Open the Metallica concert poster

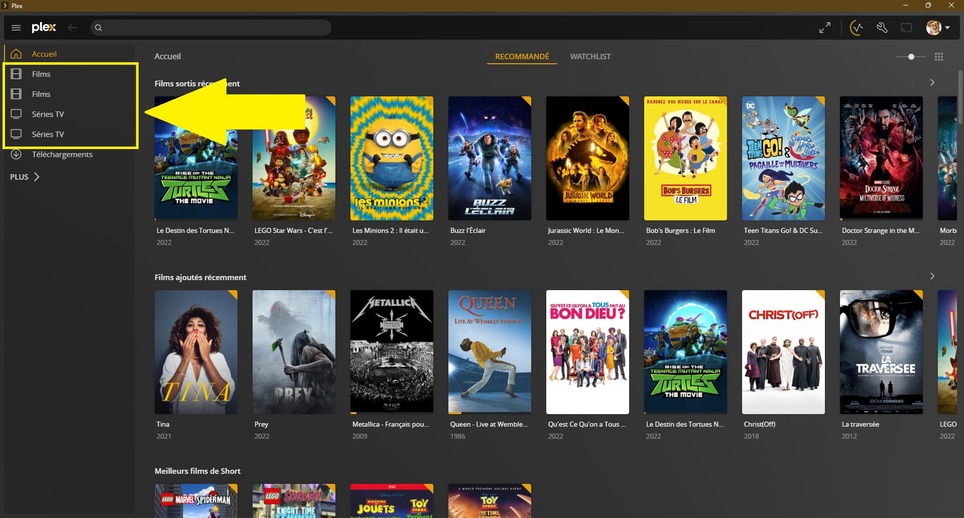392,351
